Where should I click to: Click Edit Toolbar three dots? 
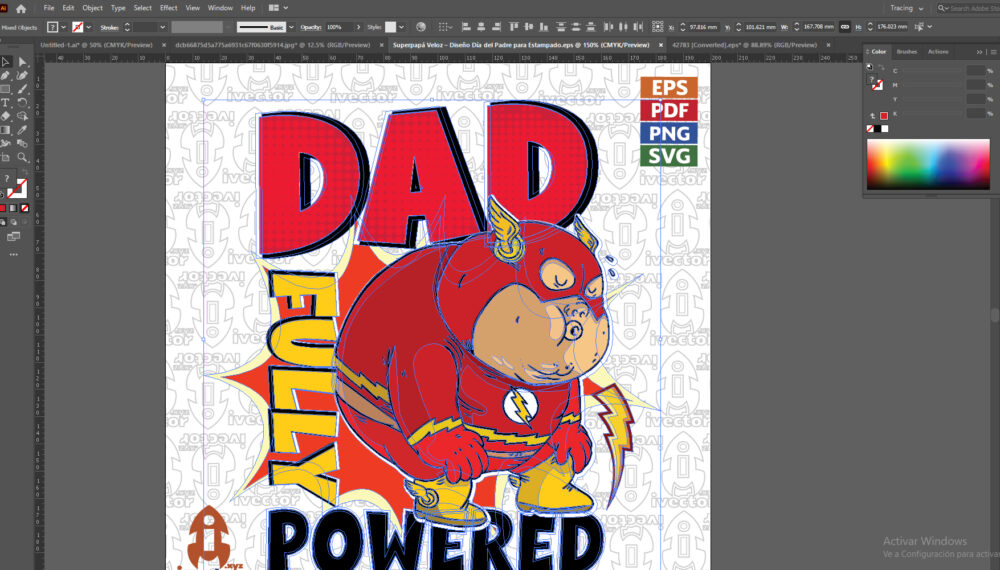pyautogui.click(x=13, y=254)
